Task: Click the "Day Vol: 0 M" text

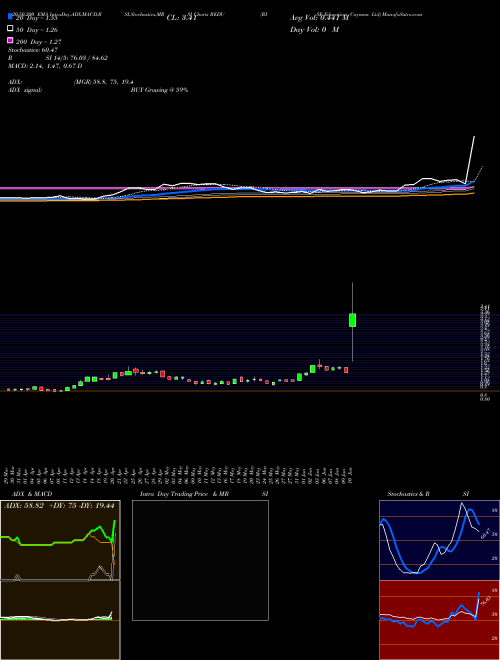Action: 314,29
